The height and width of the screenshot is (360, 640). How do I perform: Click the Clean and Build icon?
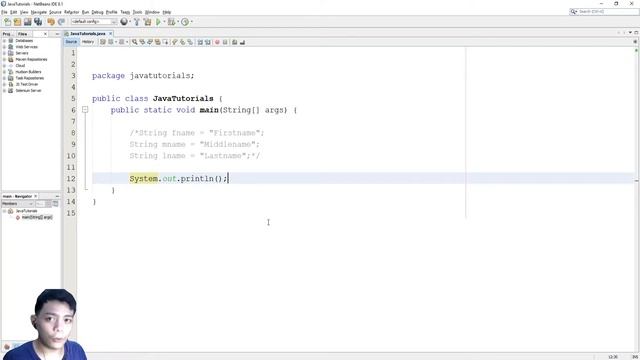tap(147, 22)
